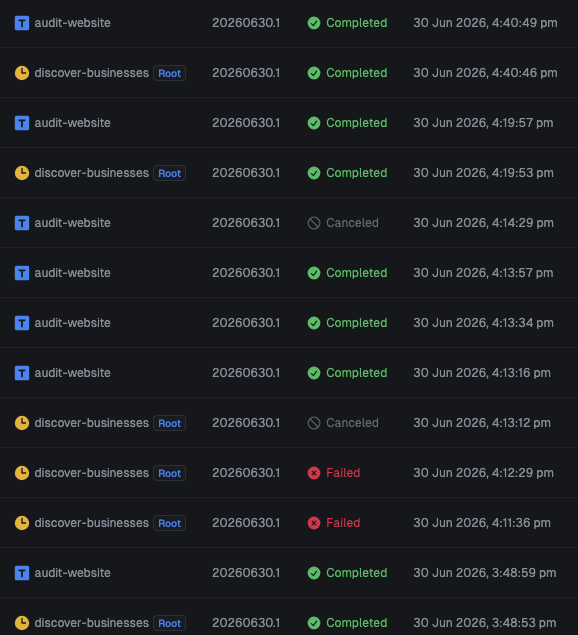Viewport: 578px width, 635px height.
Task: Click version 20260630.1 in 4:14:29 pm row
Action: (x=246, y=223)
